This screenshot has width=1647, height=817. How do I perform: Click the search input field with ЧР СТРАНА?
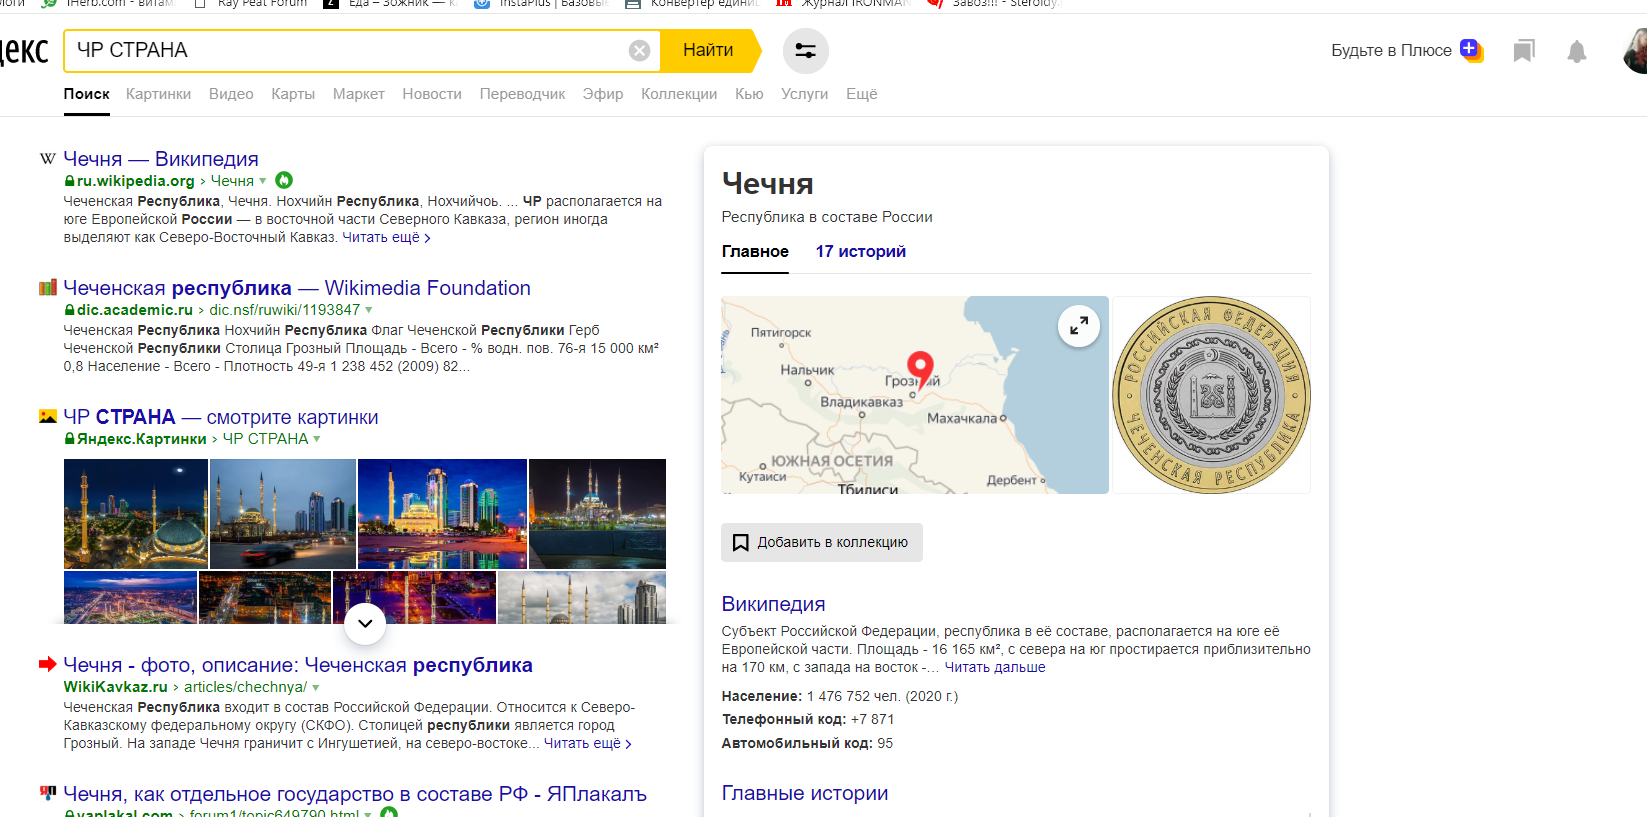coord(345,51)
